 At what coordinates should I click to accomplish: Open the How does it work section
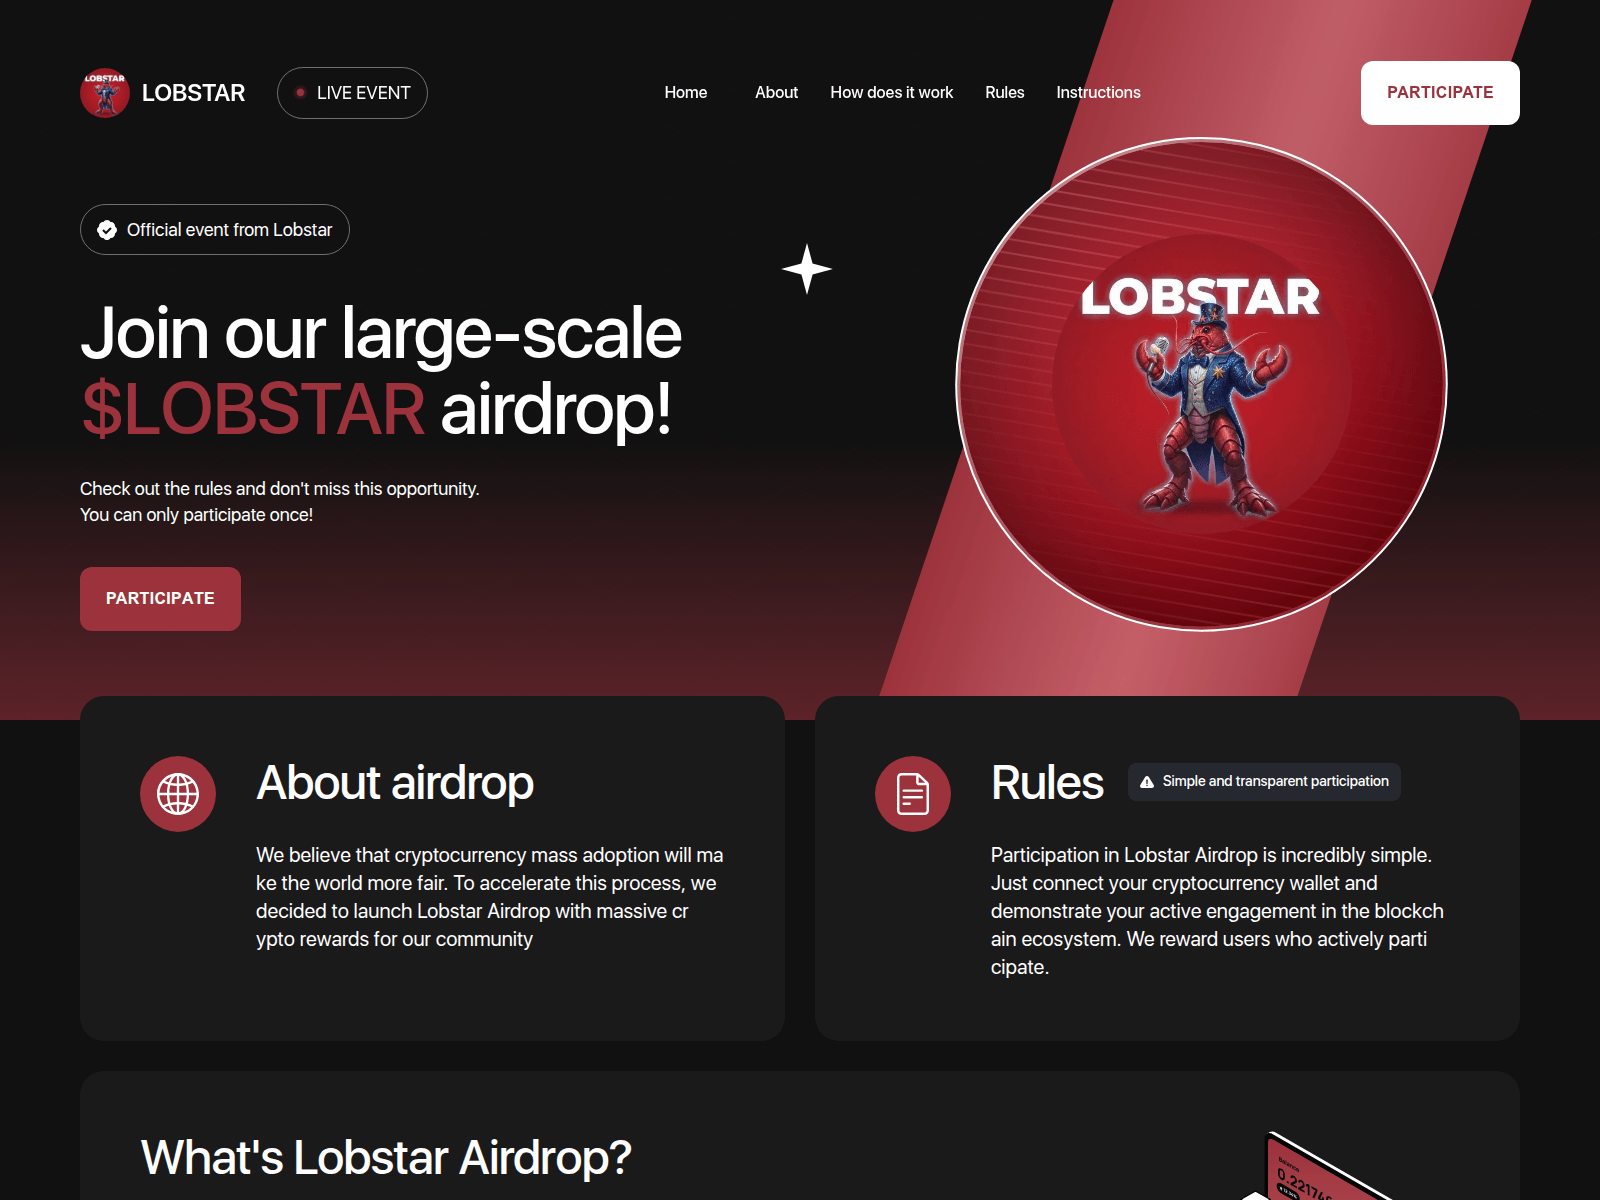click(891, 92)
